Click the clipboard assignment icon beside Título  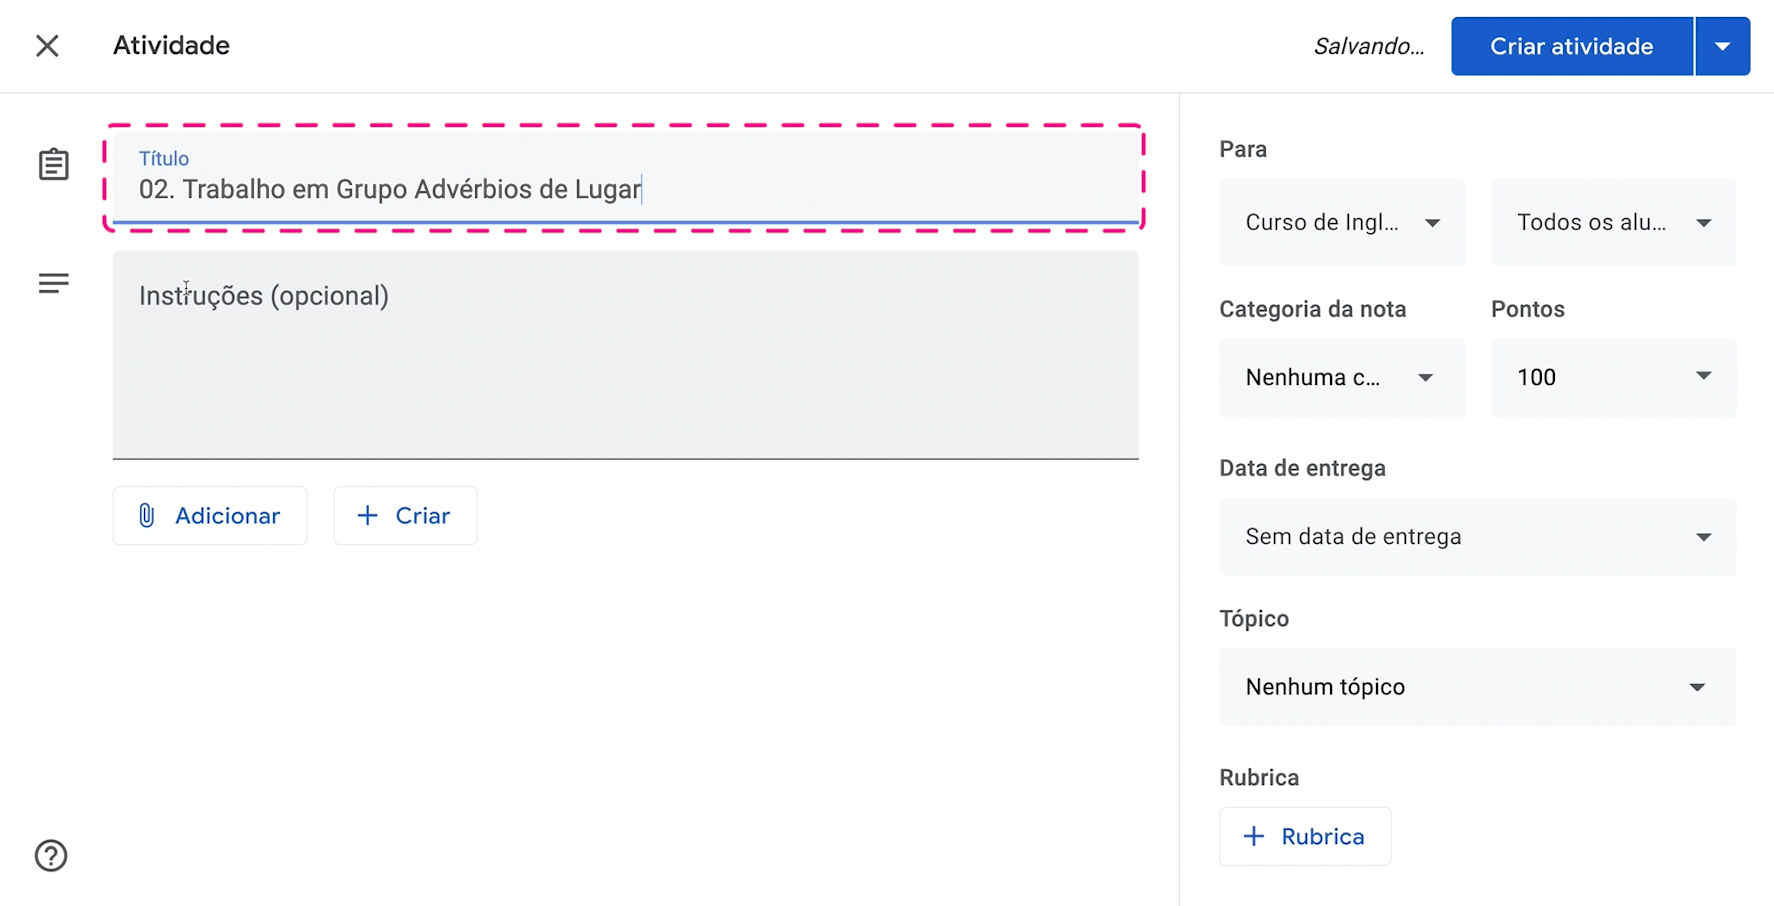click(54, 164)
